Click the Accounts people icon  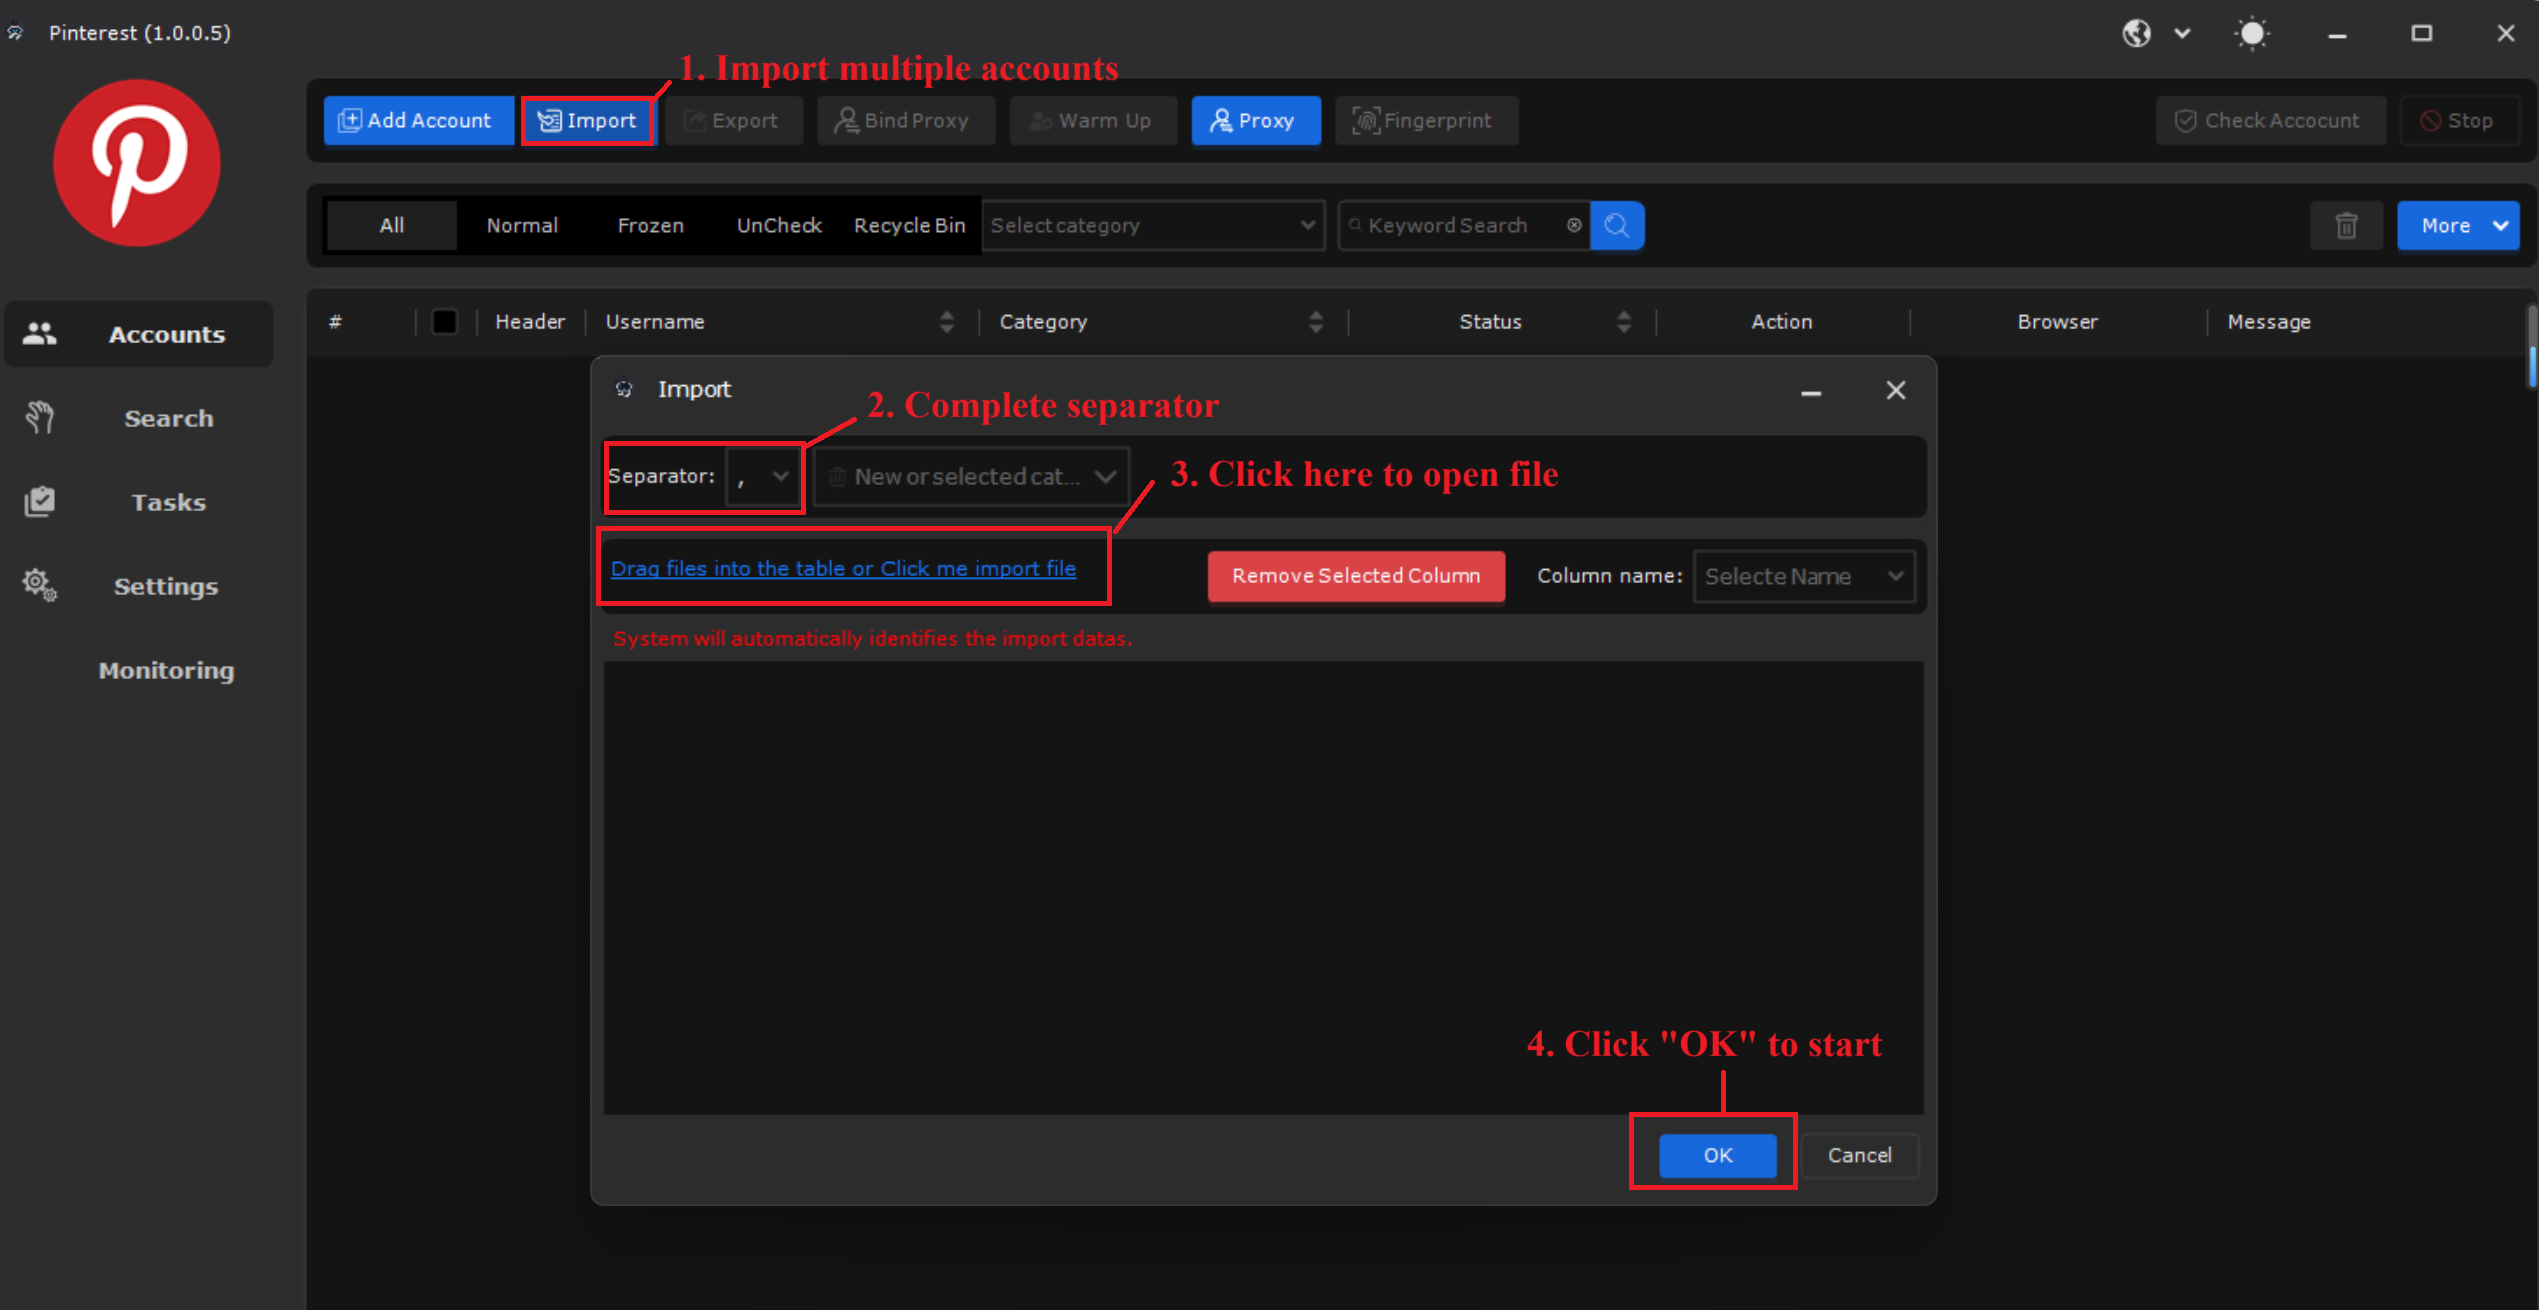(40, 334)
